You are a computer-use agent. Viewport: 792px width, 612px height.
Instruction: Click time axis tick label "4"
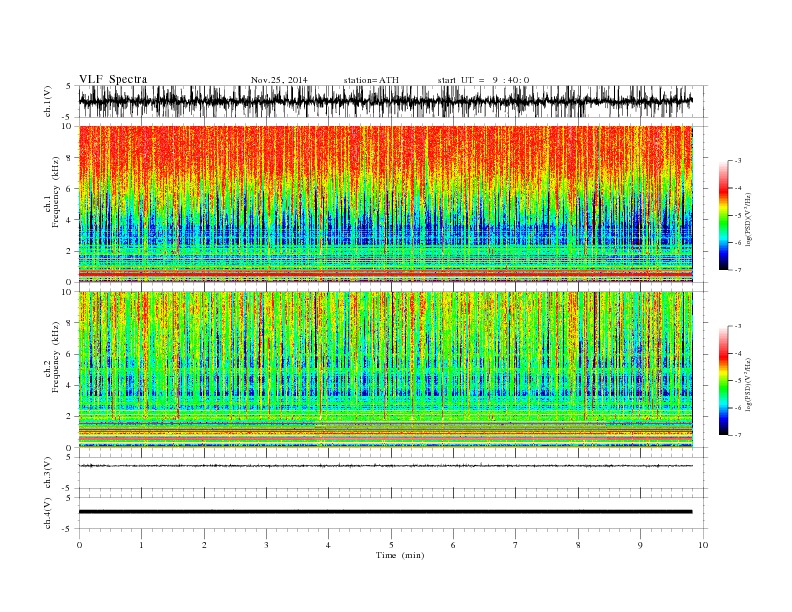tap(329, 545)
